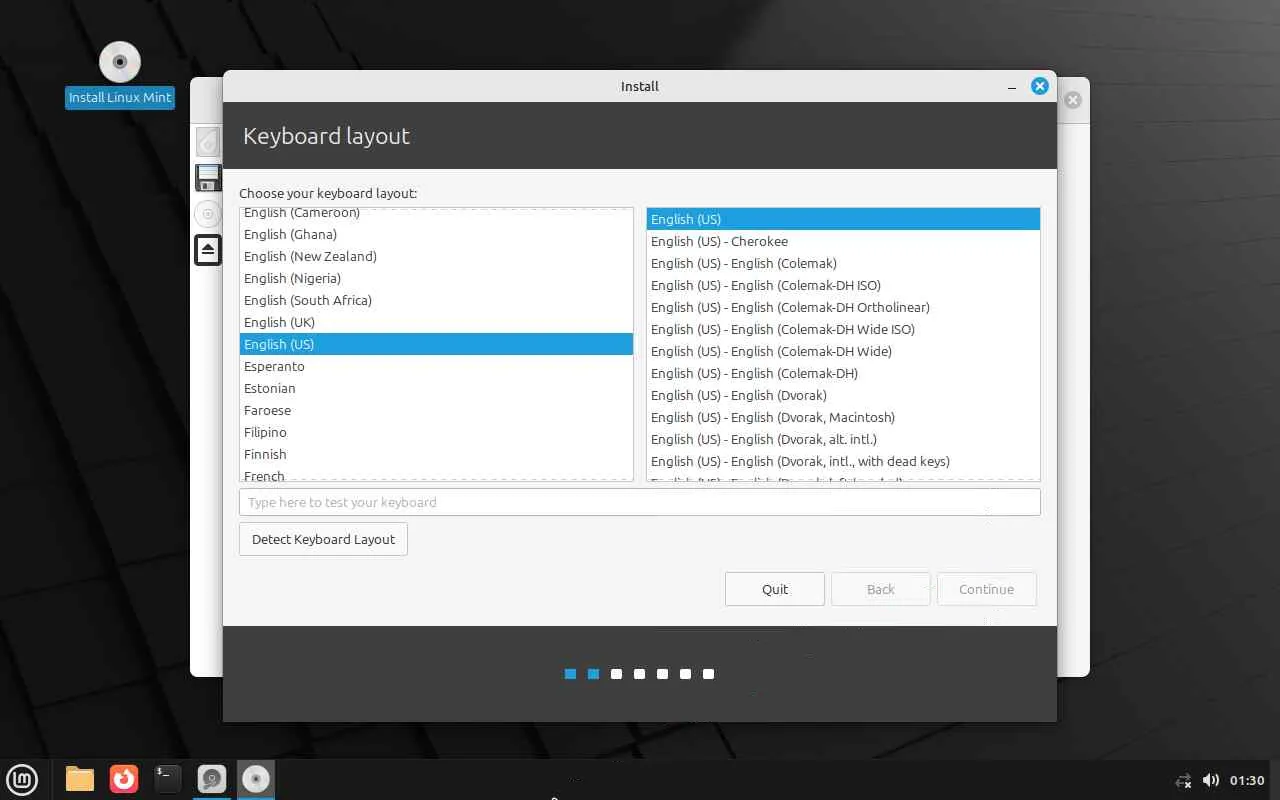Select the Colemak-DH ISO variant

click(843, 285)
